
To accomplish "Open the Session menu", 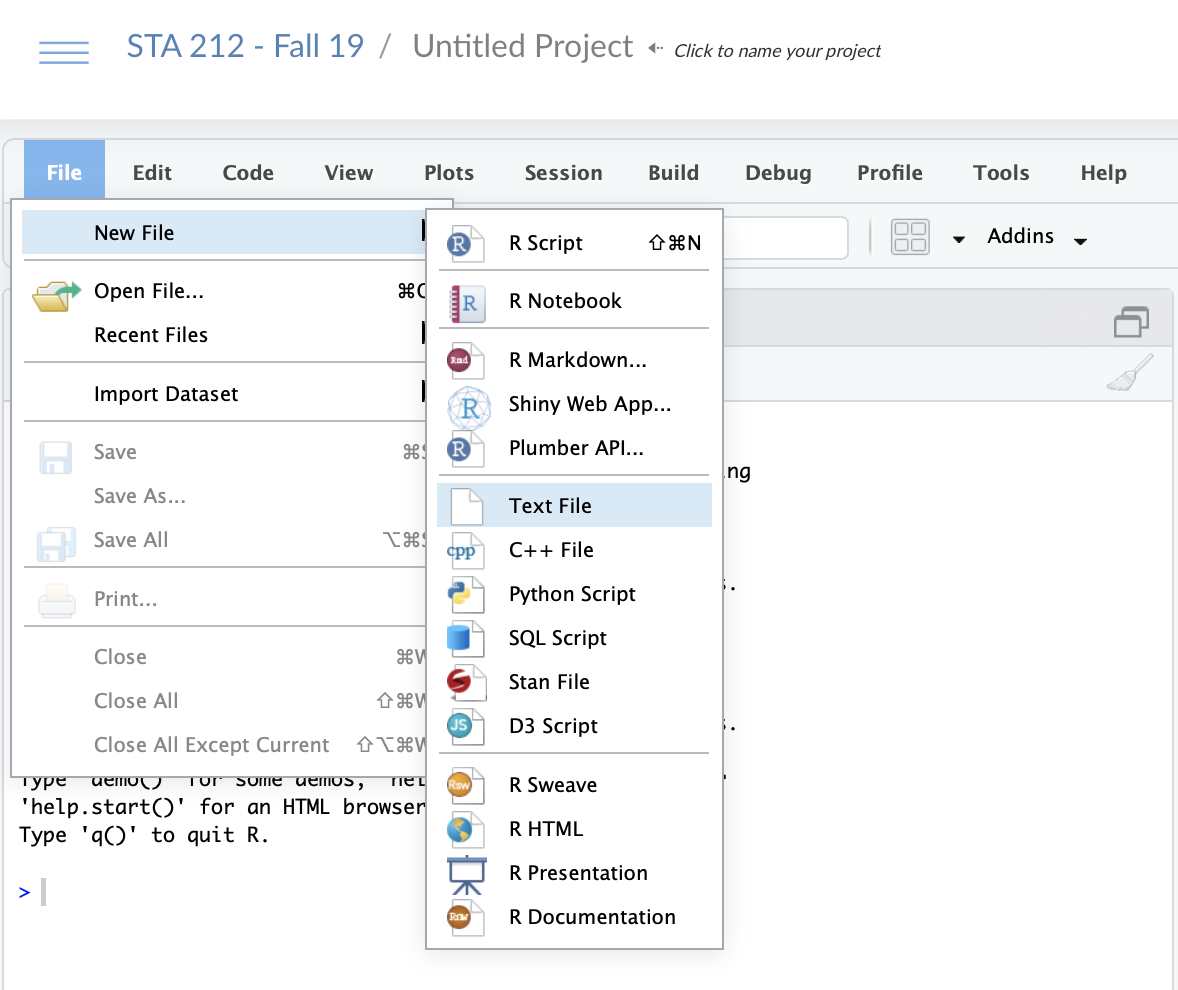I will (563, 173).
